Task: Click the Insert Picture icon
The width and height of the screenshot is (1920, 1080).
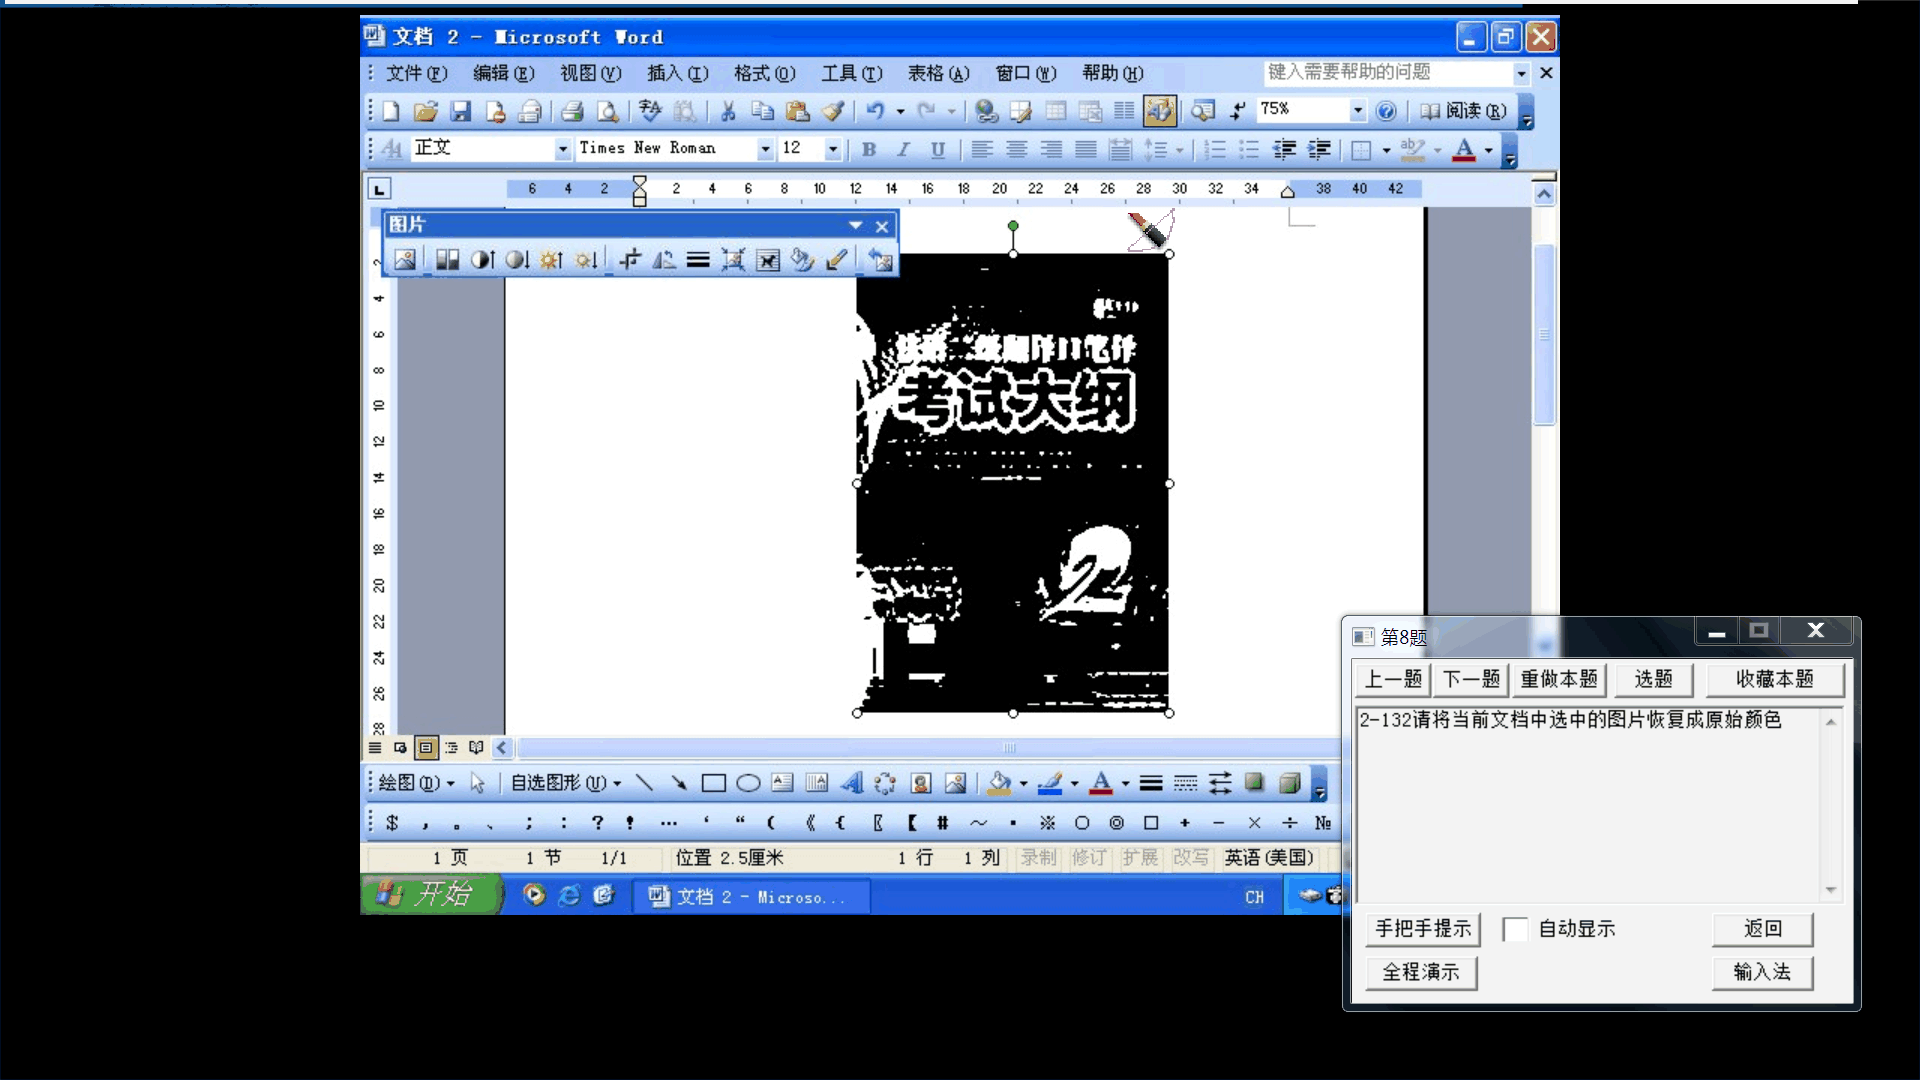Action: [404, 260]
